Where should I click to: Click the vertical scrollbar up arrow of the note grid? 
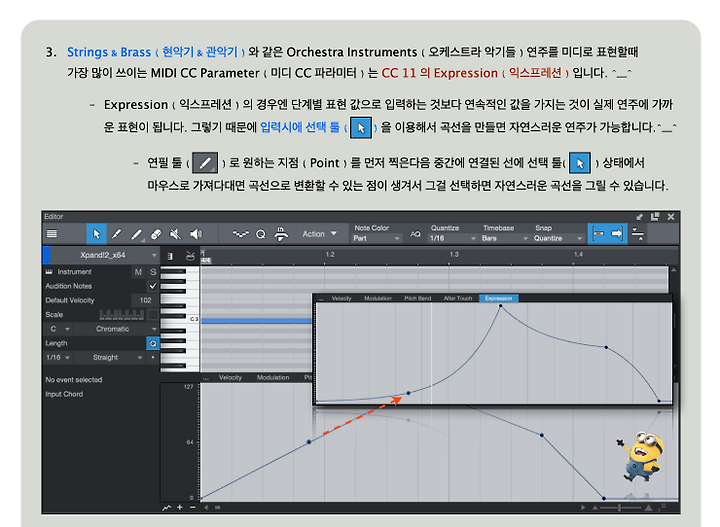click(x=674, y=270)
